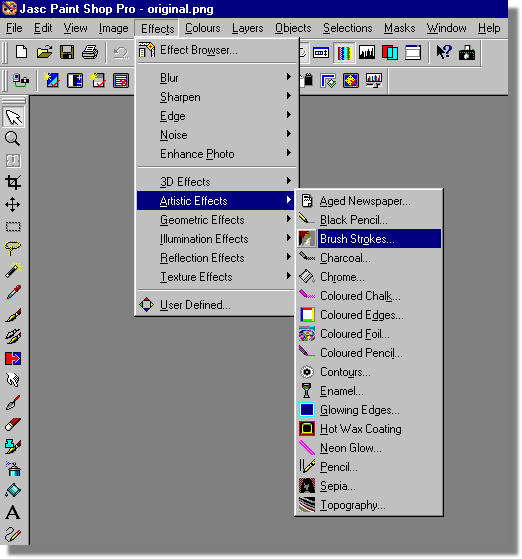Screen dimensions: 522x559
Task: Toggle the colour palette toolbar button
Action: pyautogui.click(x=344, y=53)
